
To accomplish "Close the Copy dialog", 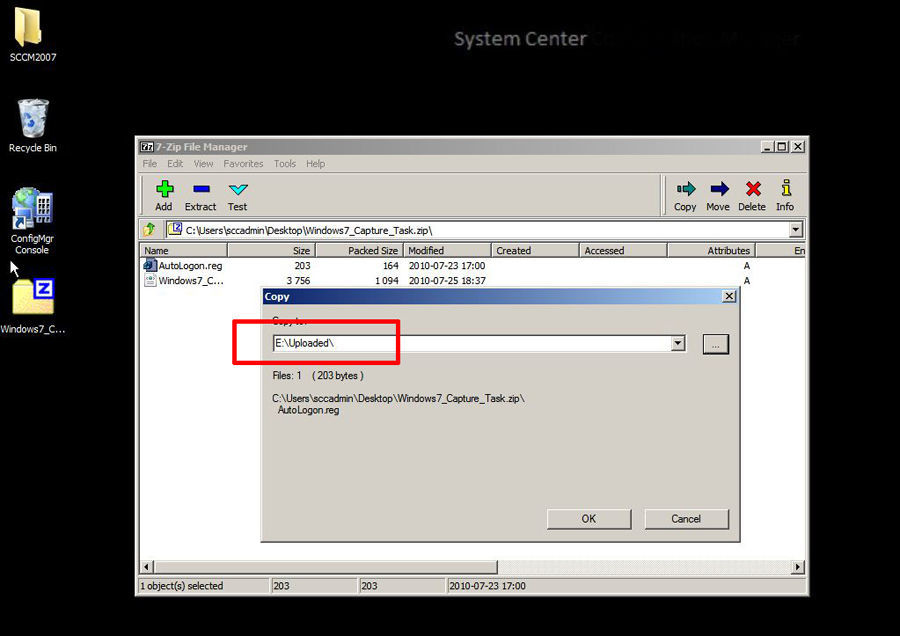I will pyautogui.click(x=729, y=296).
